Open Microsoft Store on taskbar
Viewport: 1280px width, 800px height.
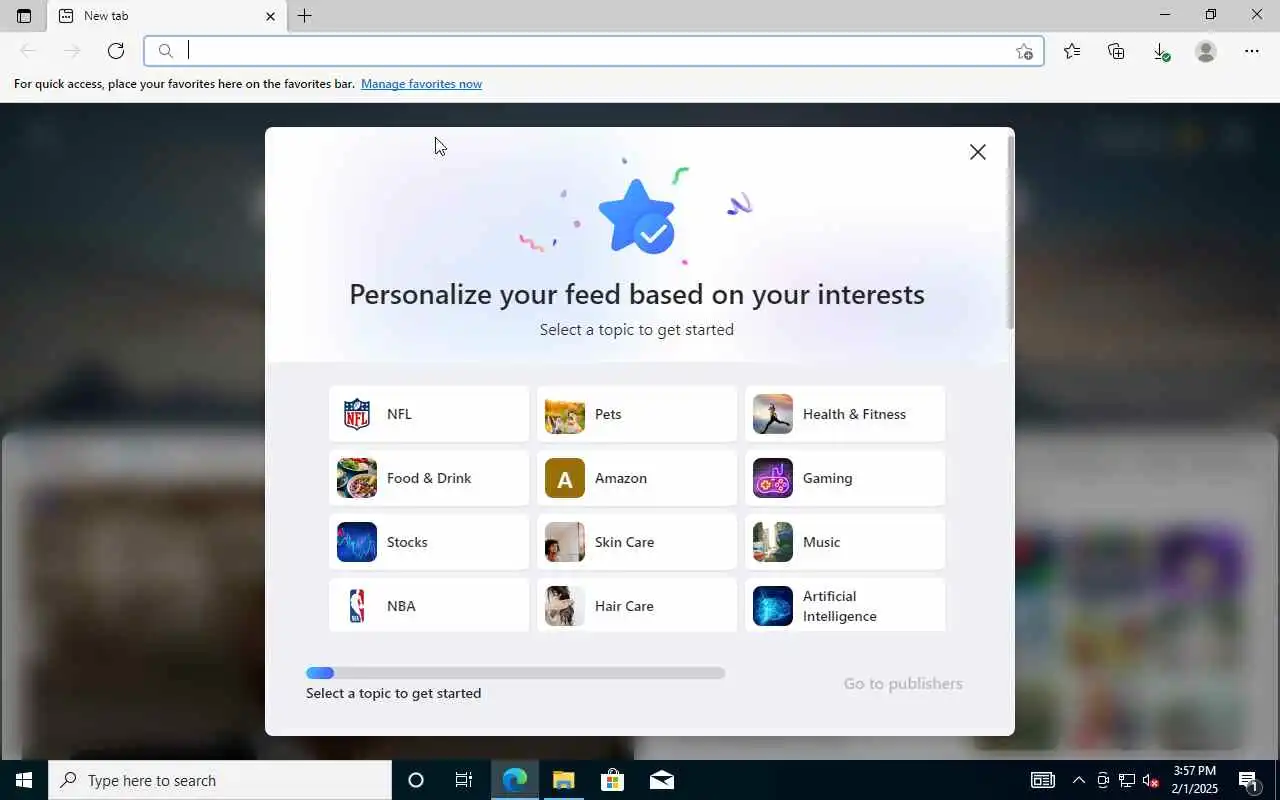[612, 780]
